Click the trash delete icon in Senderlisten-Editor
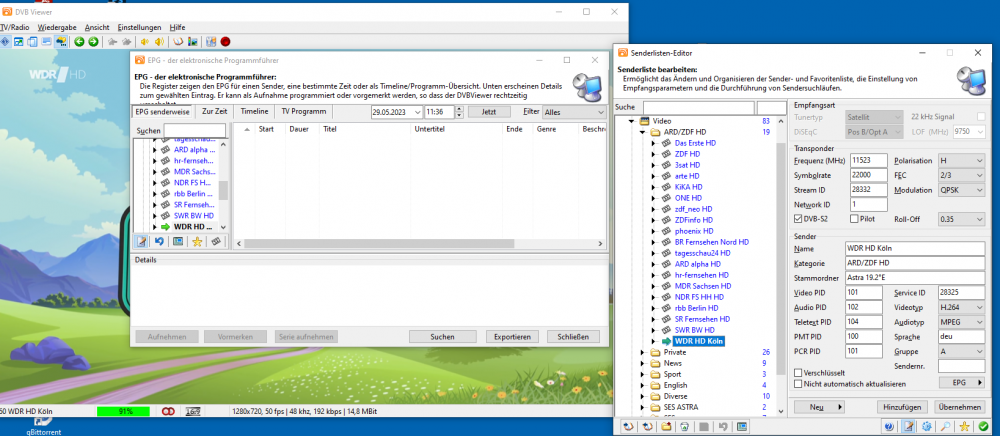Viewport: 1000px width, 436px height. click(685, 427)
